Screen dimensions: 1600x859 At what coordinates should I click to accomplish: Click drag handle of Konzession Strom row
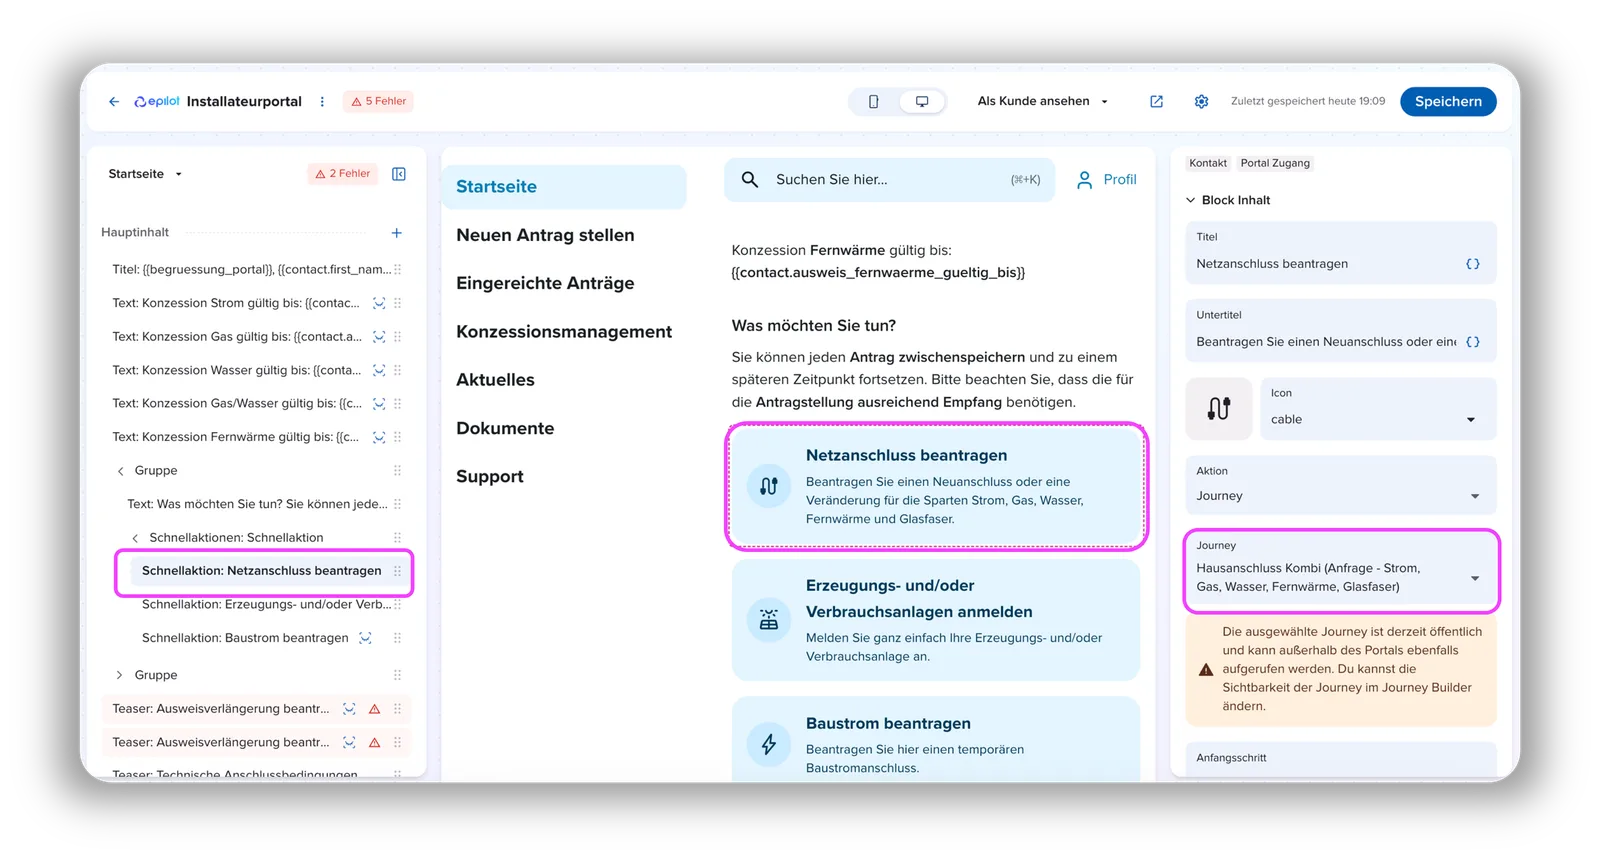(398, 303)
